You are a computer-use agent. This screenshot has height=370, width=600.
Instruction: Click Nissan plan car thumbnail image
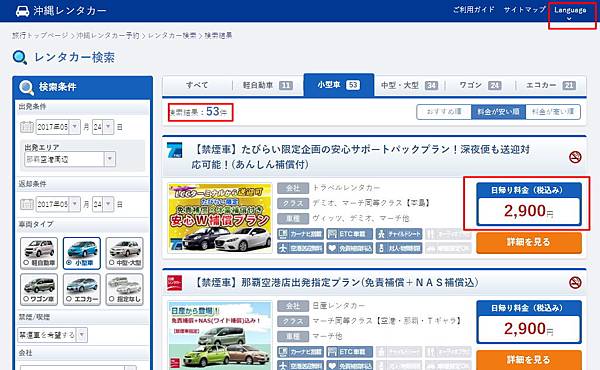tap(220, 336)
